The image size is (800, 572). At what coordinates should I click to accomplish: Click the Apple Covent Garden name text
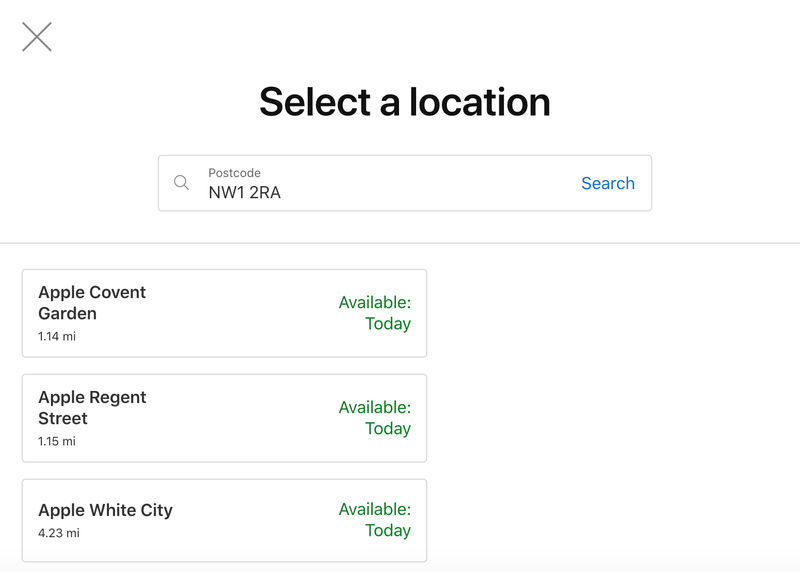click(92, 303)
